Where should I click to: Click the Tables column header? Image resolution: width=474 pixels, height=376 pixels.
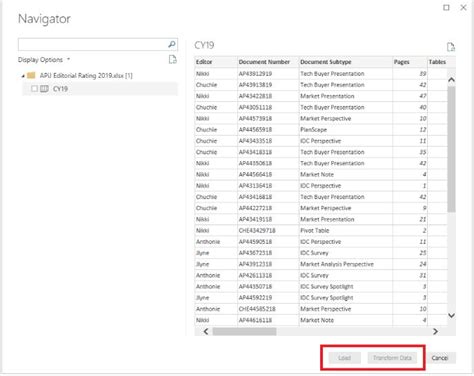[437, 62]
